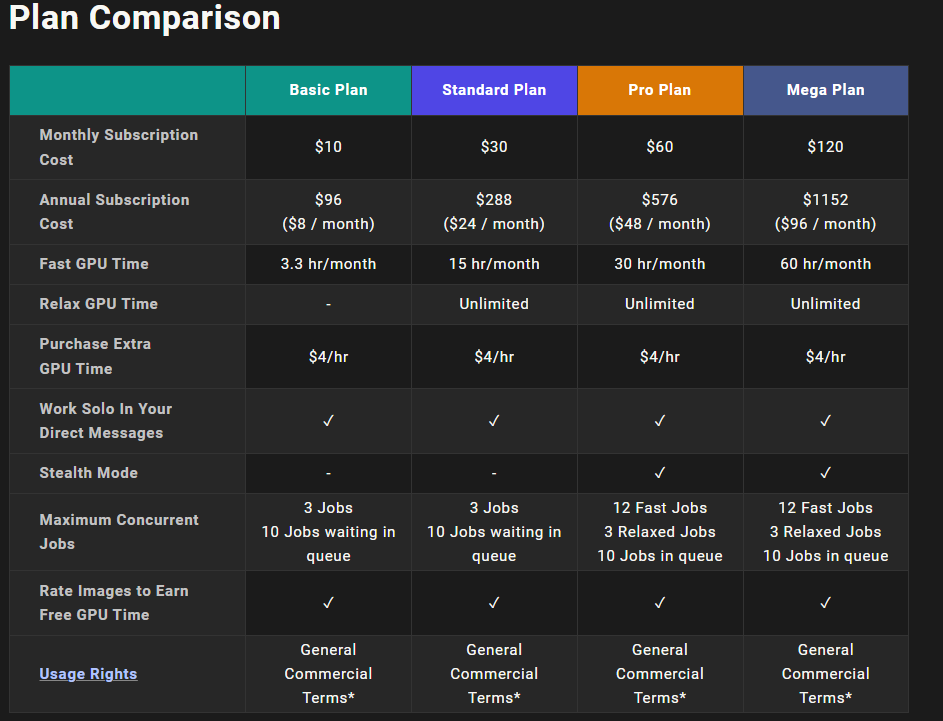Click the Relax GPU Time row label

tap(99, 304)
